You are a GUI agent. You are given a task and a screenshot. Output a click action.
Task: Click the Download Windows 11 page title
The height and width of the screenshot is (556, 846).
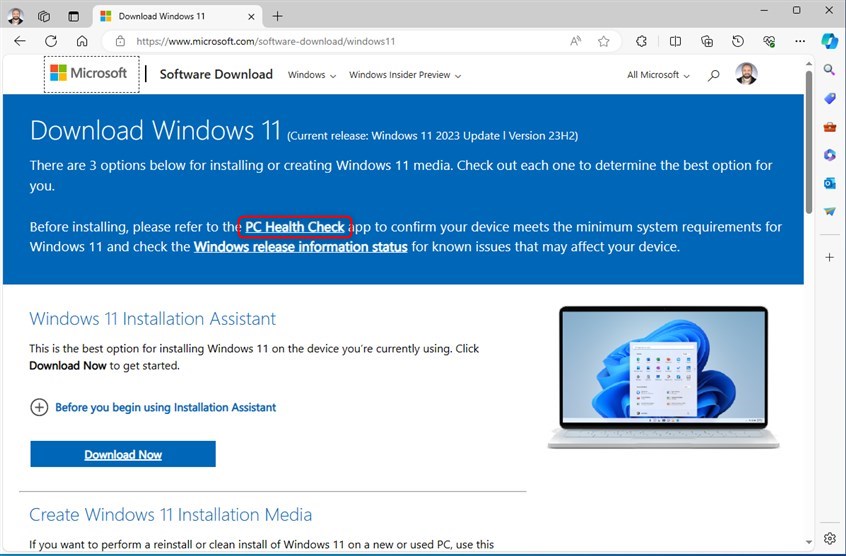pos(155,131)
